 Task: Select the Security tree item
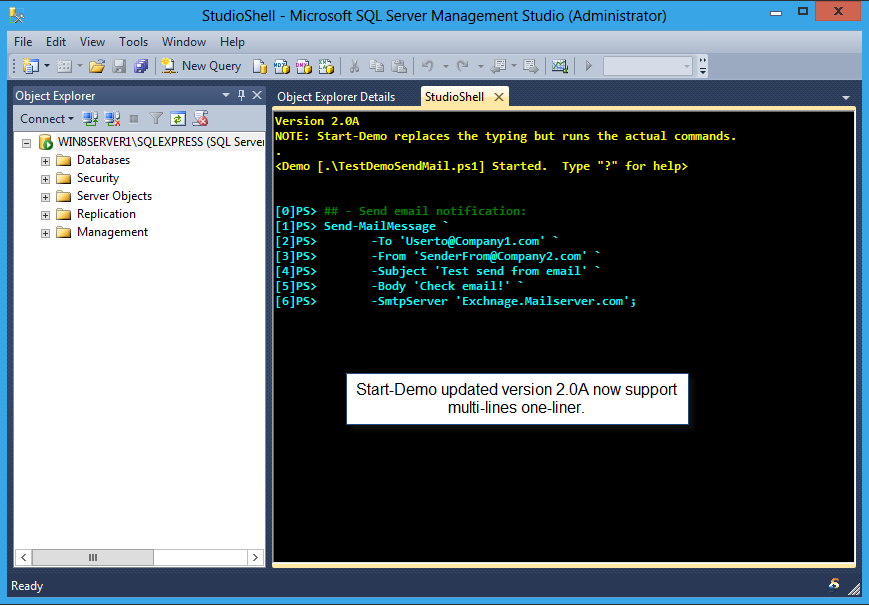click(98, 178)
